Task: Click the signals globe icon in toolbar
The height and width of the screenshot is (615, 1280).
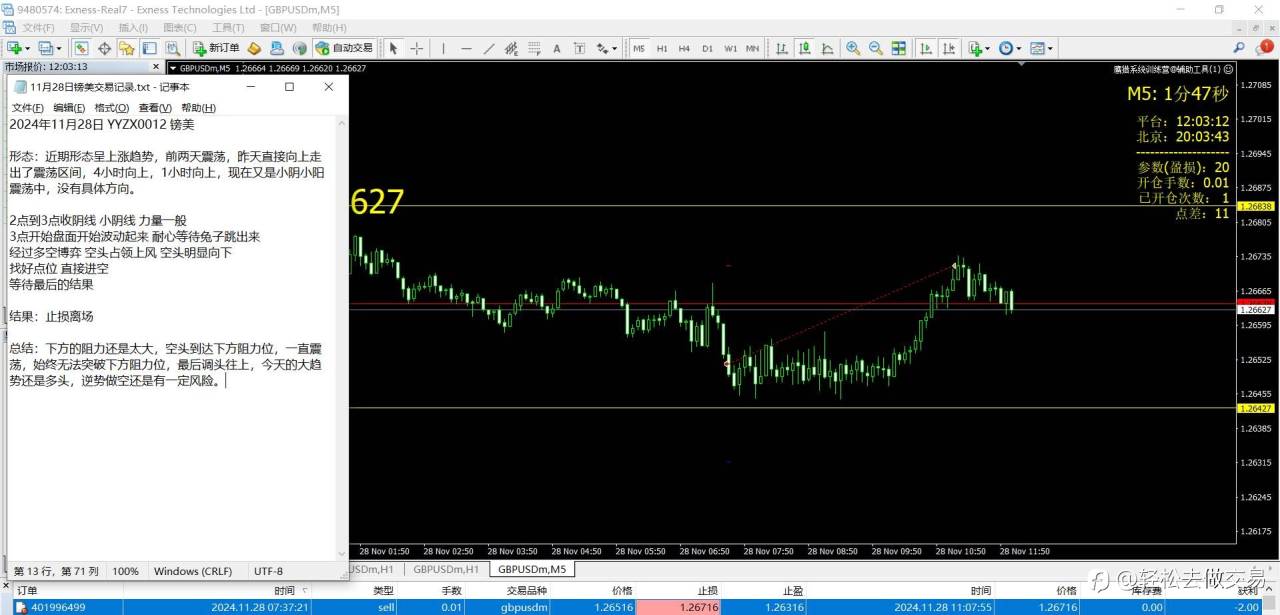Action: [x=299, y=48]
